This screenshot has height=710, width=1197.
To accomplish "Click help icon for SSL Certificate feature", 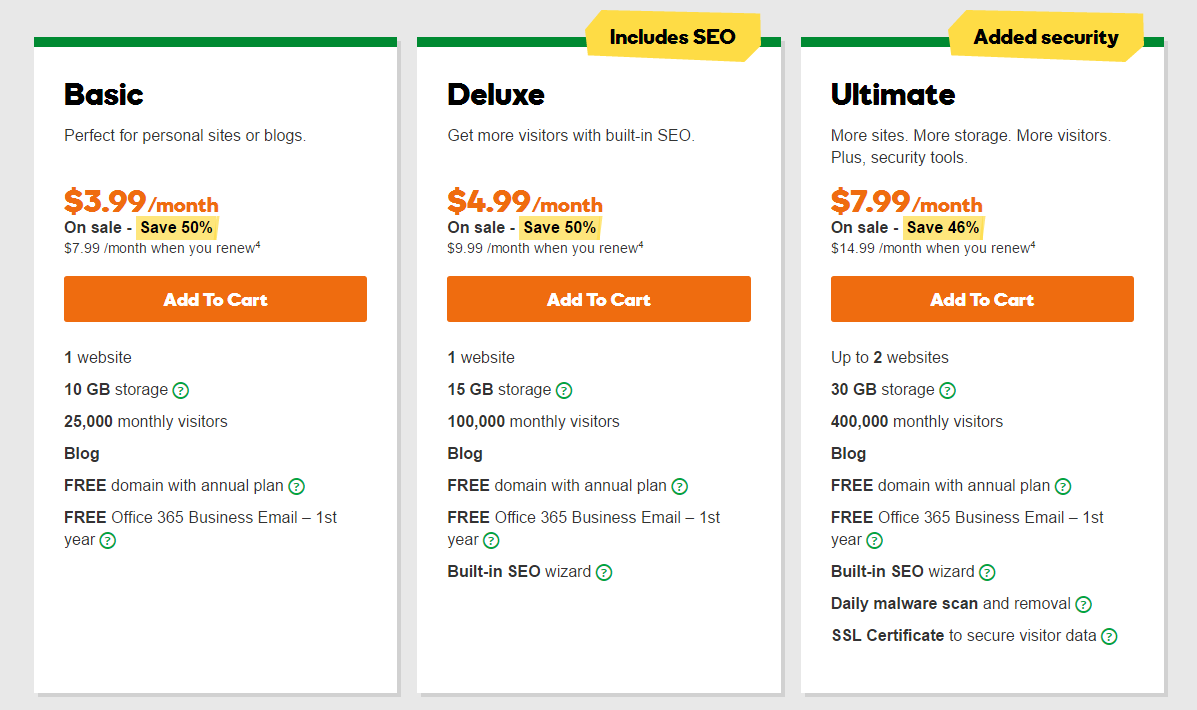I will tap(1109, 636).
